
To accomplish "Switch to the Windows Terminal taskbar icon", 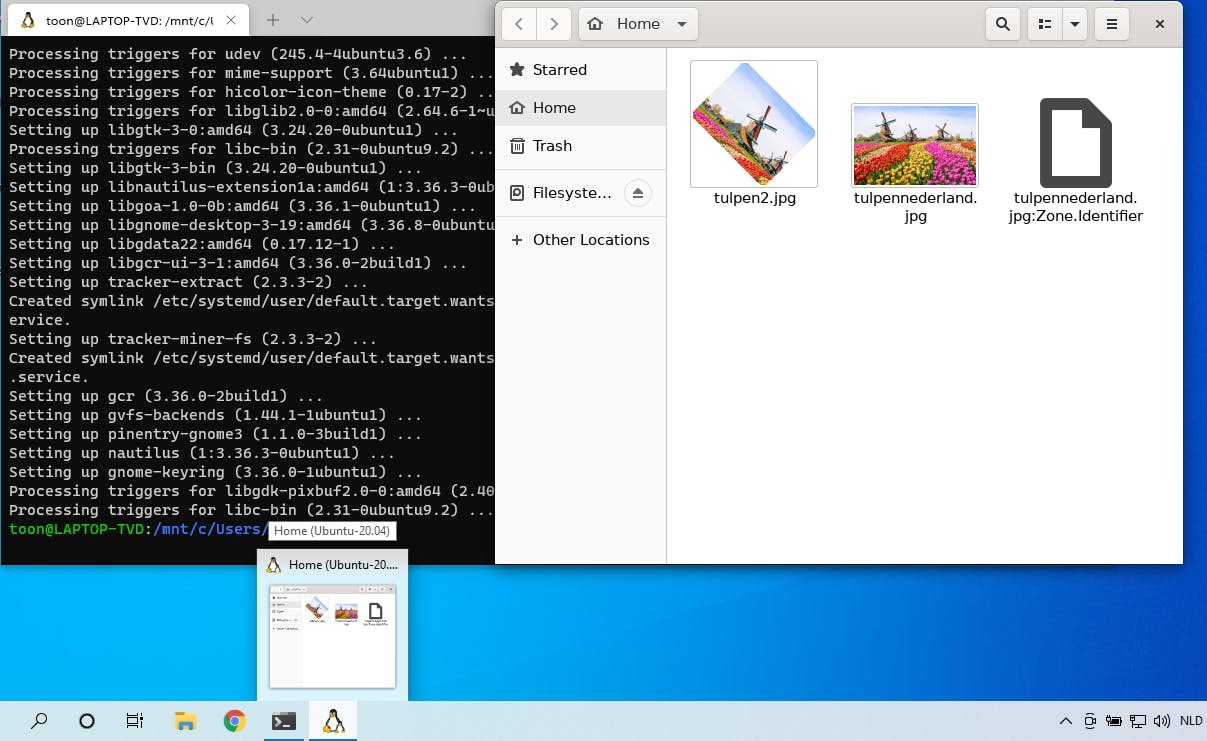I will click(x=284, y=721).
